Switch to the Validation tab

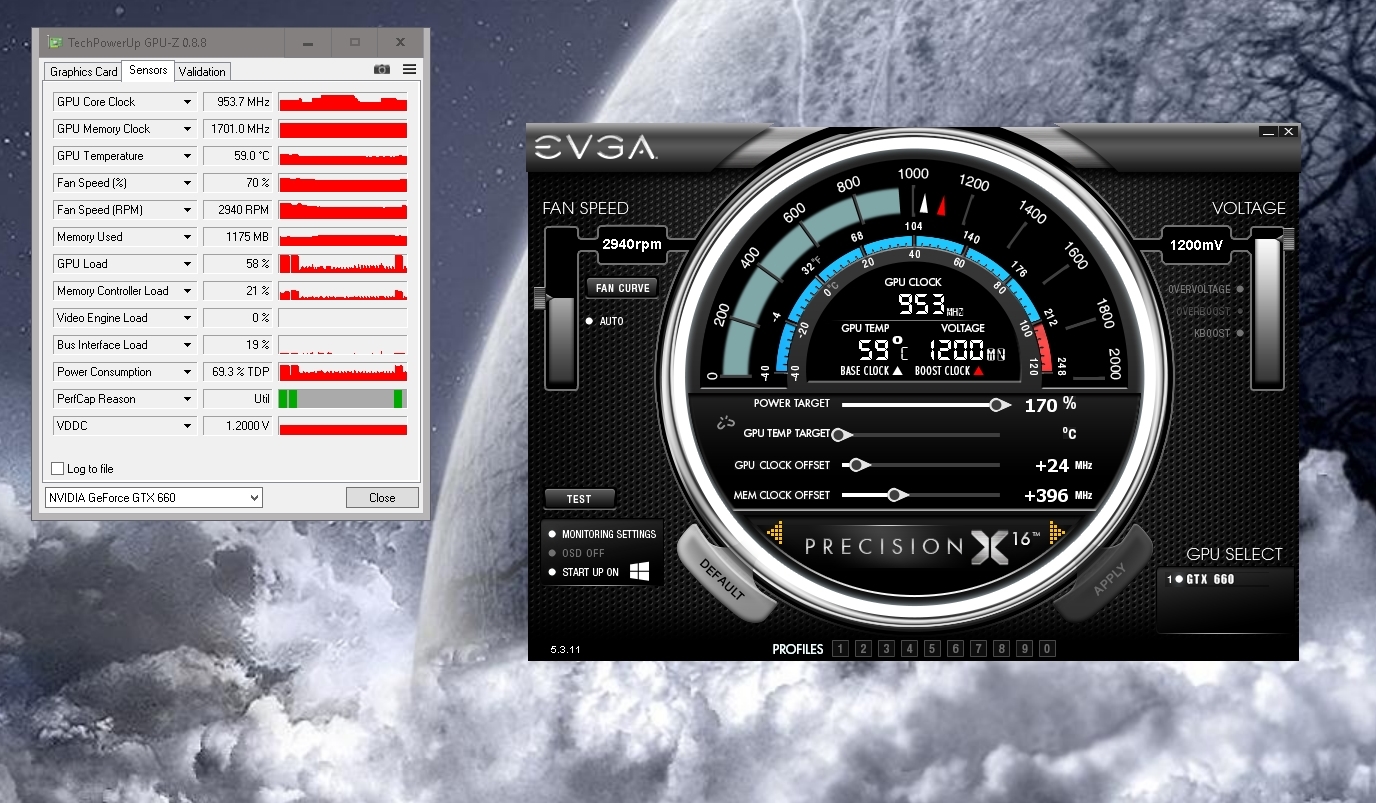[203, 72]
